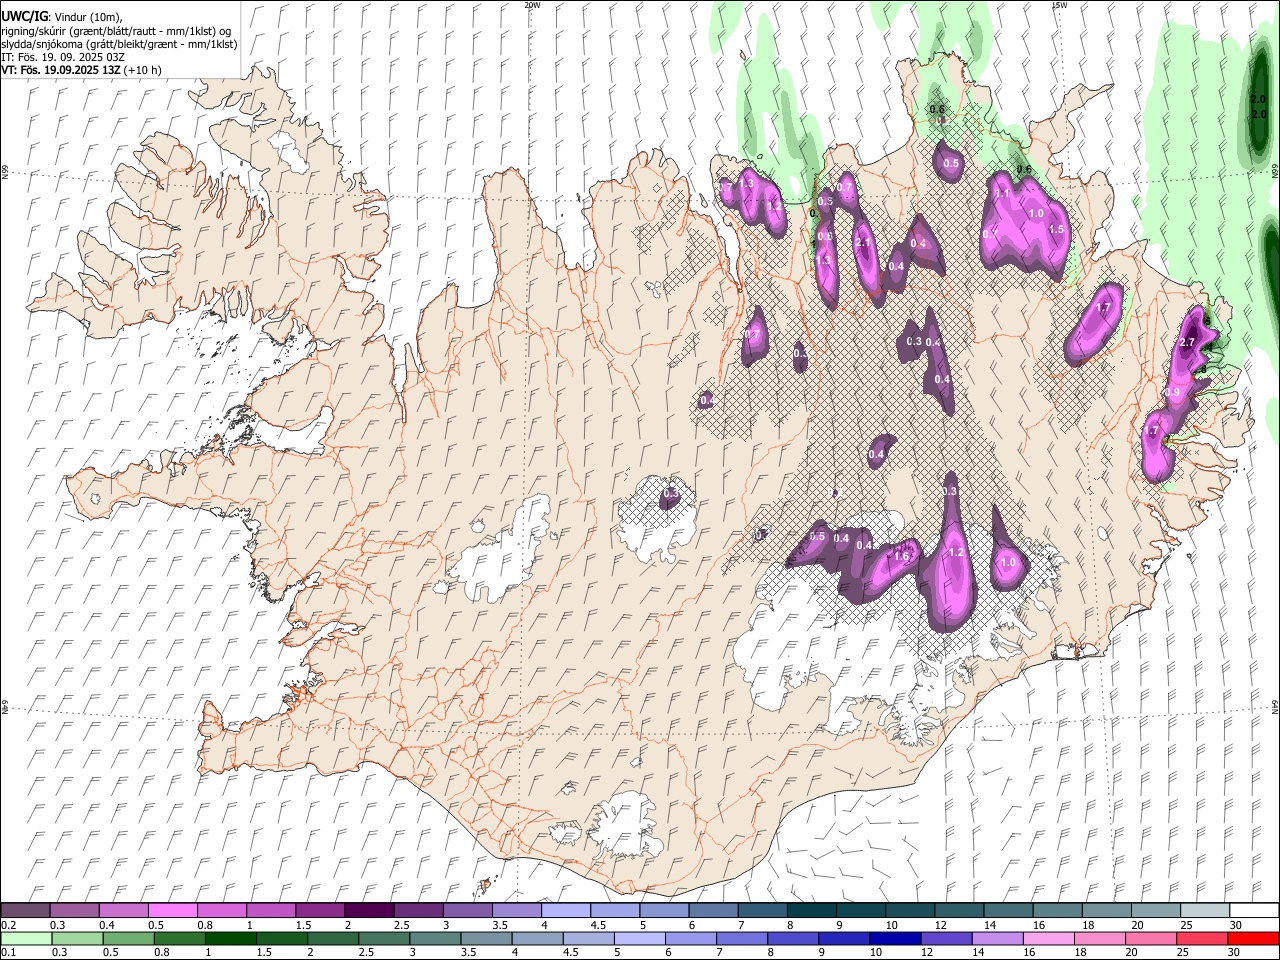Click the 'UWC/IG: Vindur (10m),' title line
Screen dimensions: 1280x960
point(62,17)
